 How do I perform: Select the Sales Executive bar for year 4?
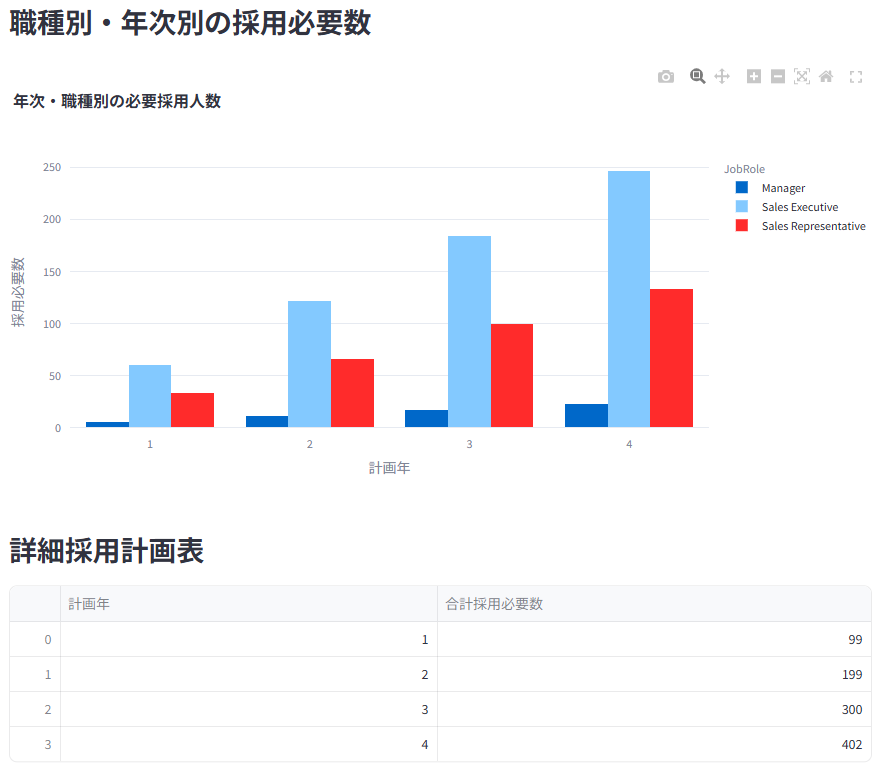pyautogui.click(x=628, y=299)
